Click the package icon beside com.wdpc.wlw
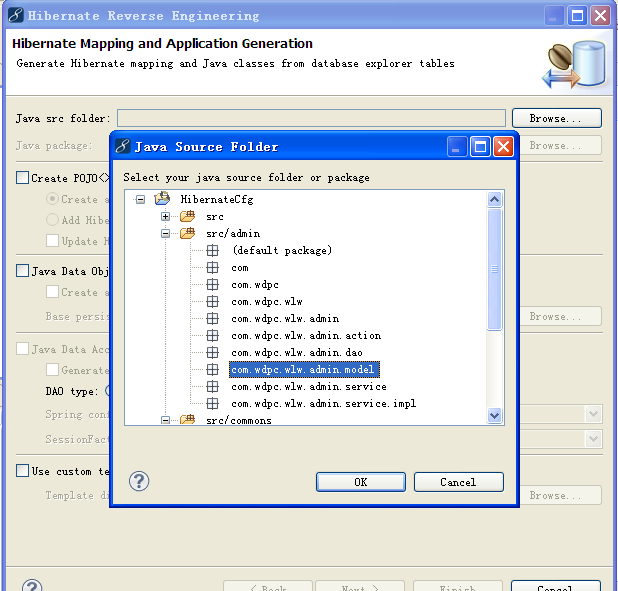The height and width of the screenshot is (591, 618). (212, 302)
